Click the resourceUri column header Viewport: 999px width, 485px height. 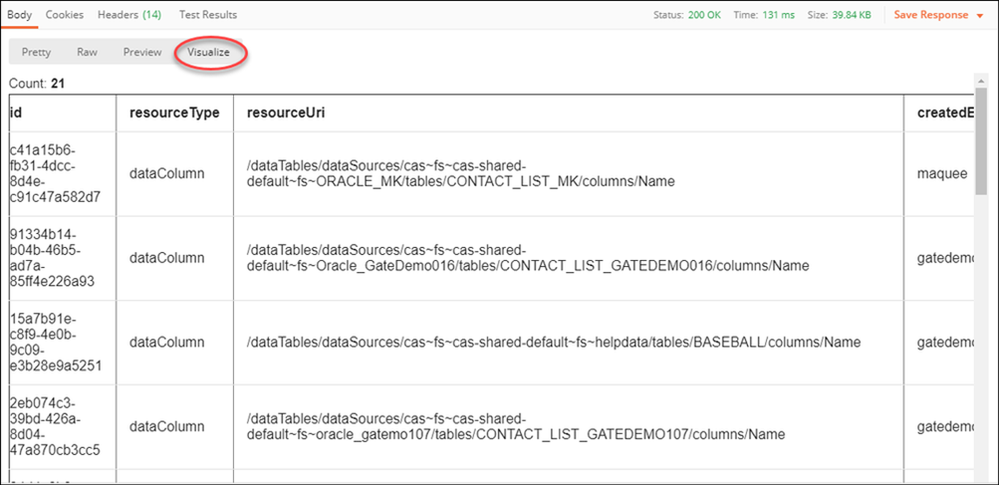point(286,113)
